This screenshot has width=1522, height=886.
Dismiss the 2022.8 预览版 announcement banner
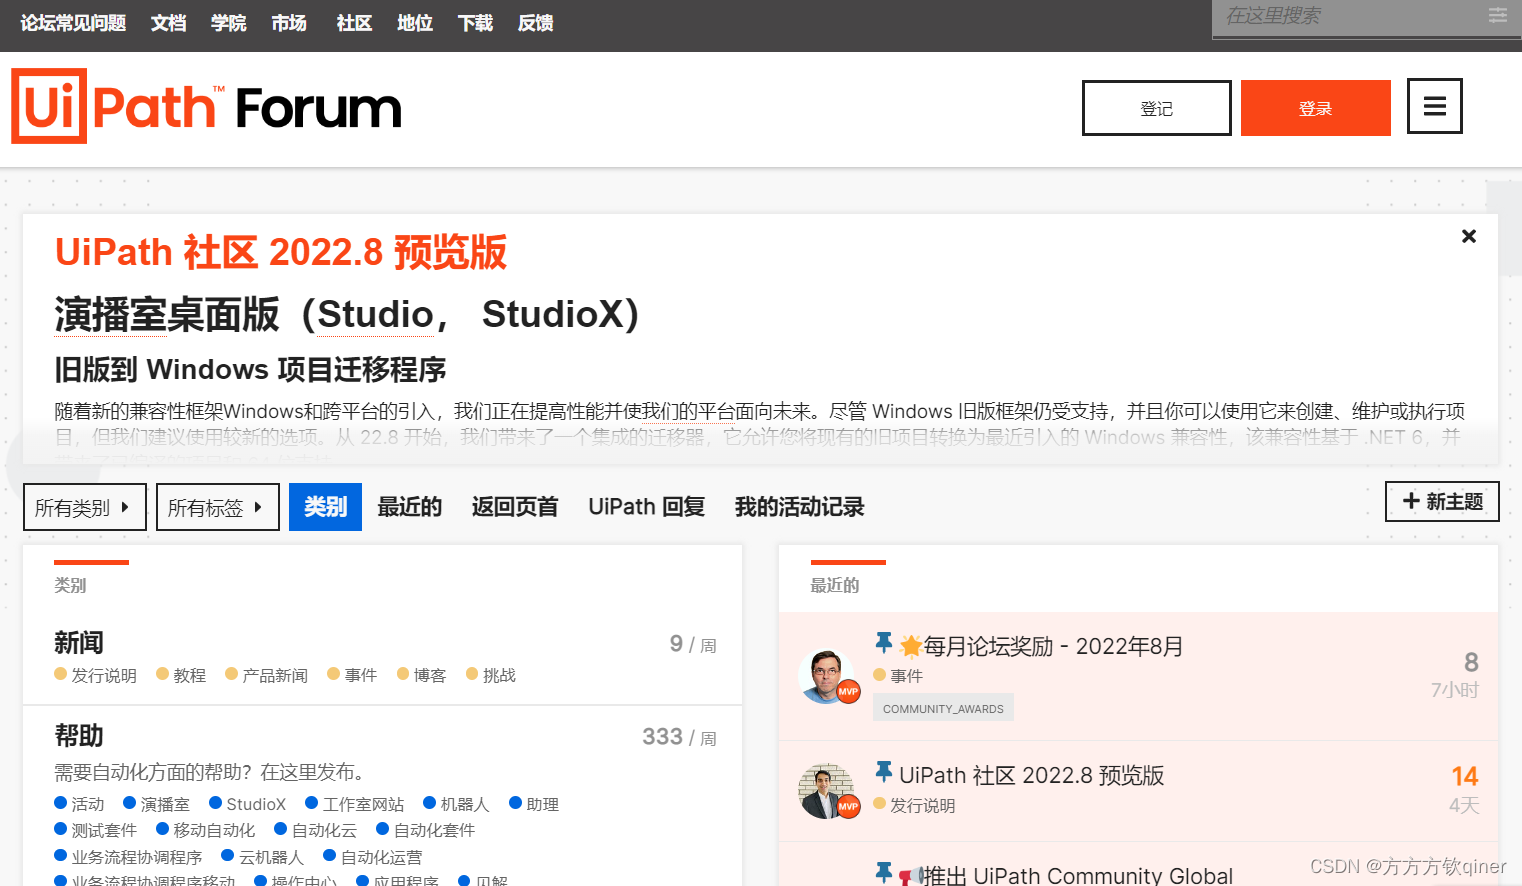coord(1468,236)
